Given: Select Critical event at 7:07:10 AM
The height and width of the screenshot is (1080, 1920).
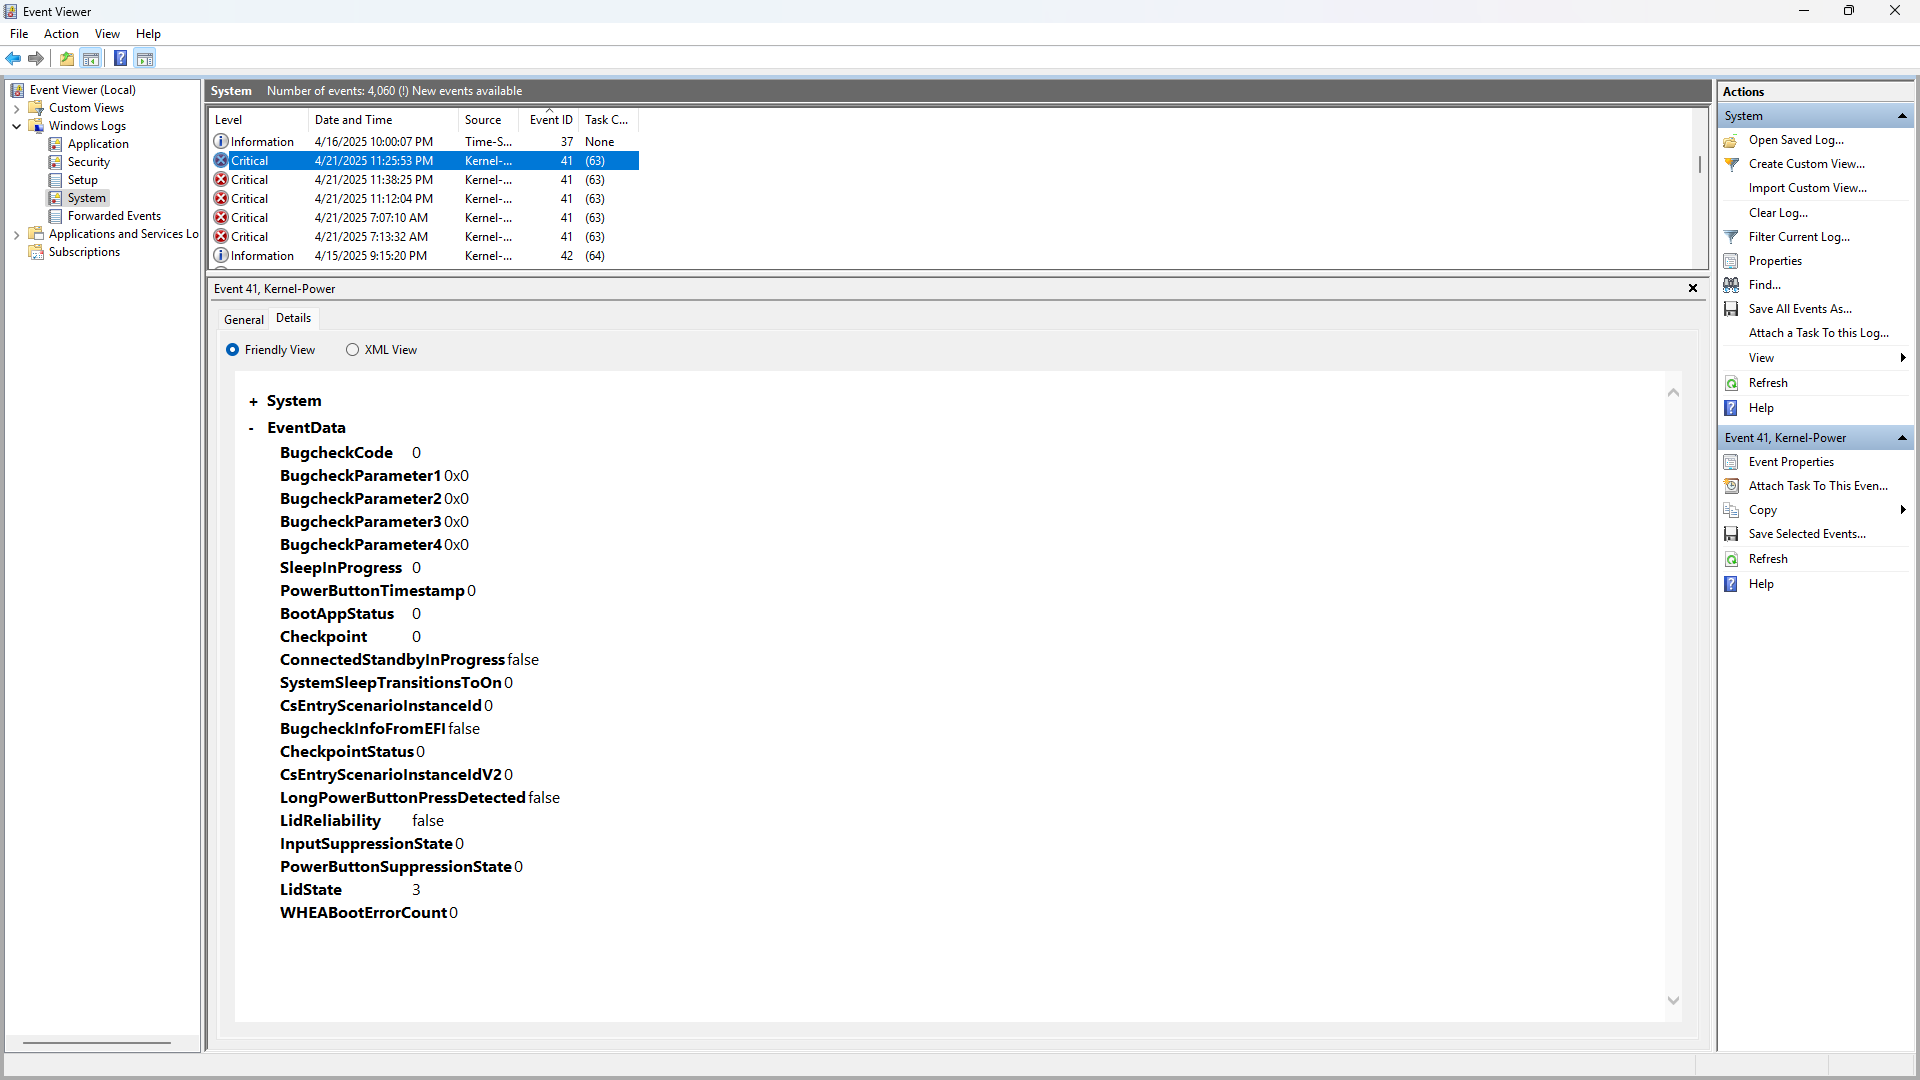Looking at the screenshot, I should 424,218.
